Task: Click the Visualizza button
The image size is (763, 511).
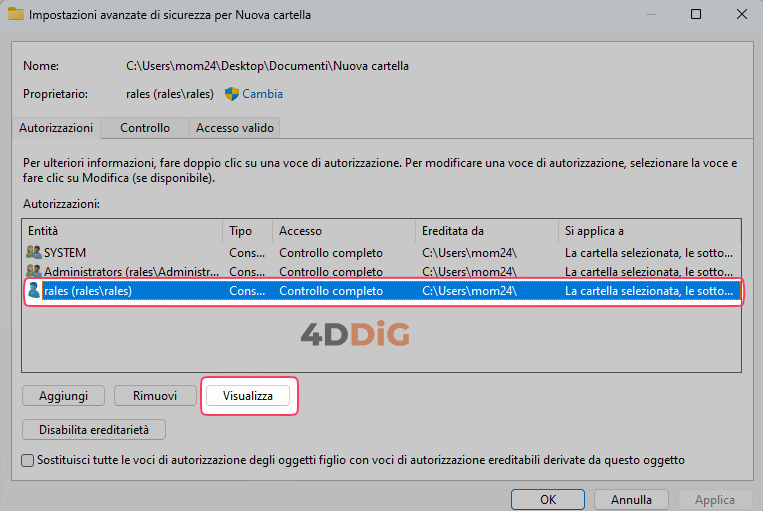Action: click(248, 396)
